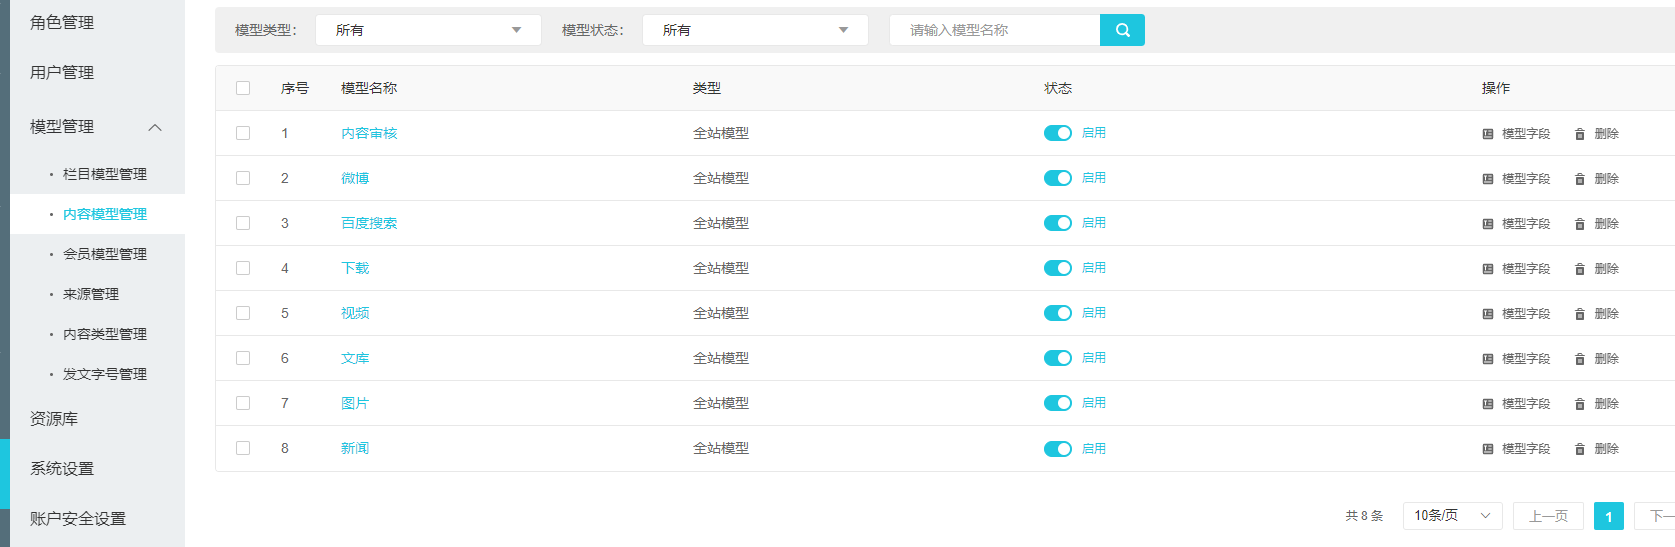Image resolution: width=1675 pixels, height=547 pixels.
Task: Disable the status switch for 图片
Action: pos(1057,403)
